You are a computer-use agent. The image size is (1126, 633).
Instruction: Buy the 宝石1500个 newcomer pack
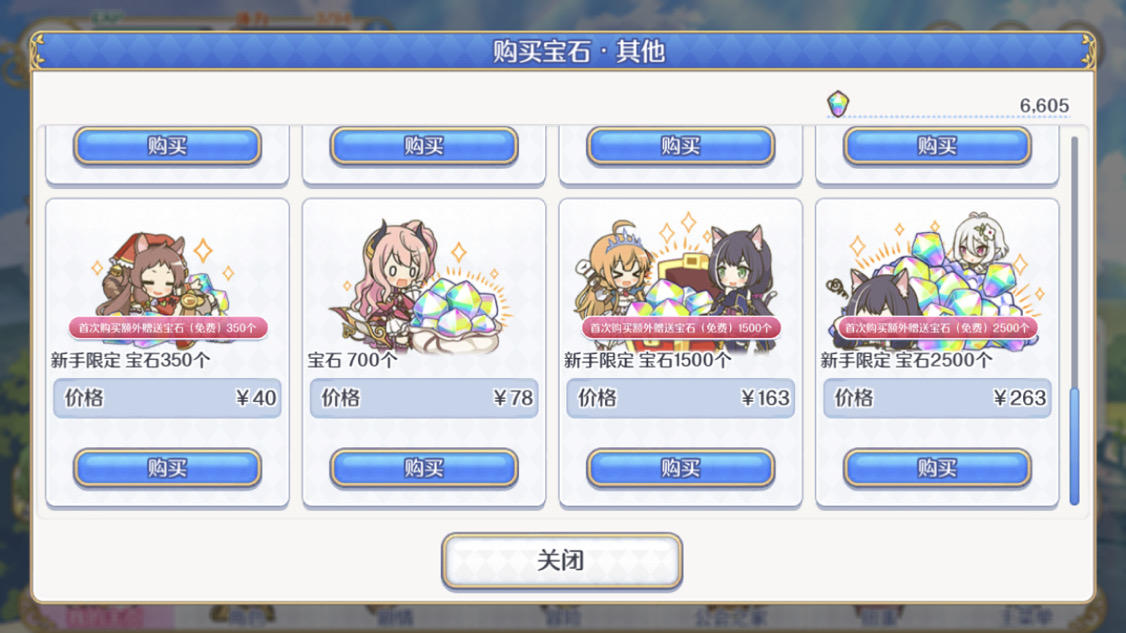[x=680, y=468]
